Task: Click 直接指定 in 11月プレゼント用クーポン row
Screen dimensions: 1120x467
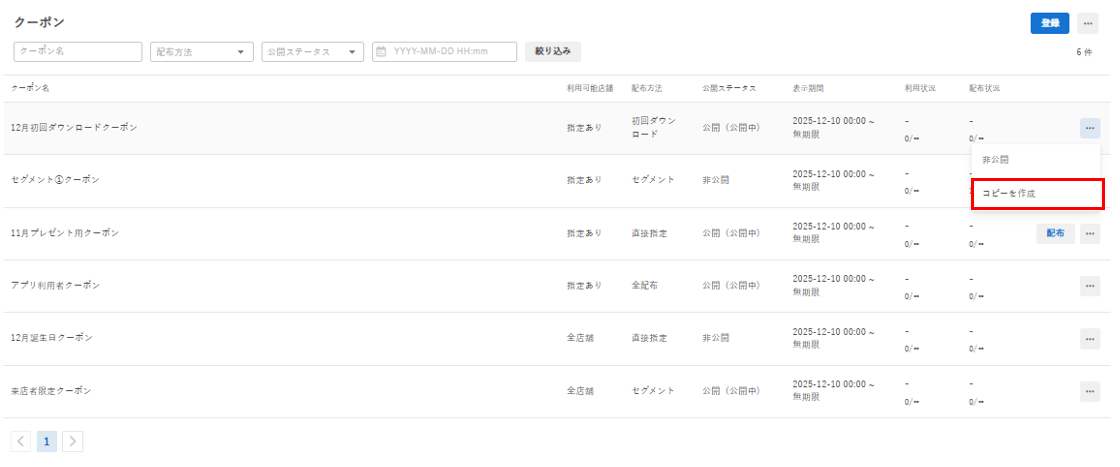Action: 649,233
